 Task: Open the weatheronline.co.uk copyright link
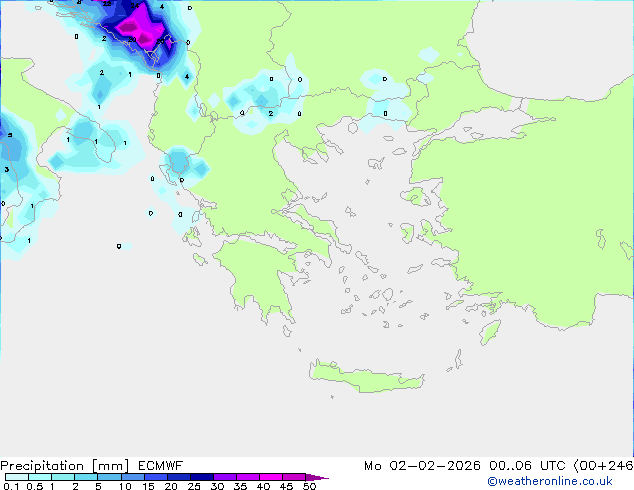(550, 481)
